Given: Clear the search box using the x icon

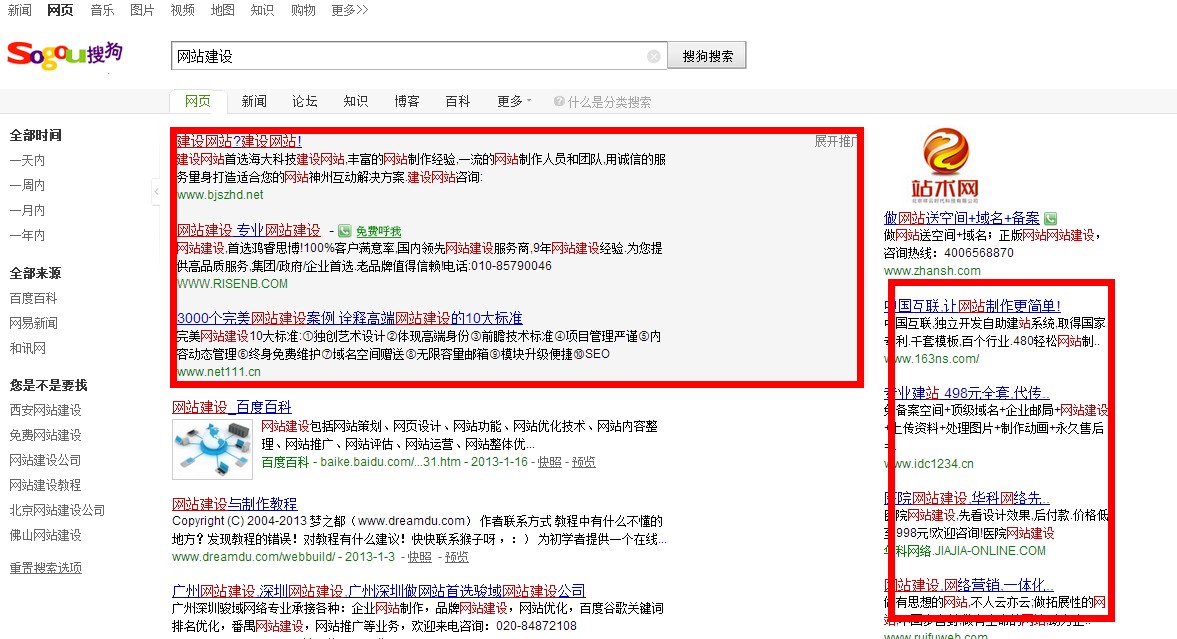Looking at the screenshot, I should pyautogui.click(x=654, y=55).
